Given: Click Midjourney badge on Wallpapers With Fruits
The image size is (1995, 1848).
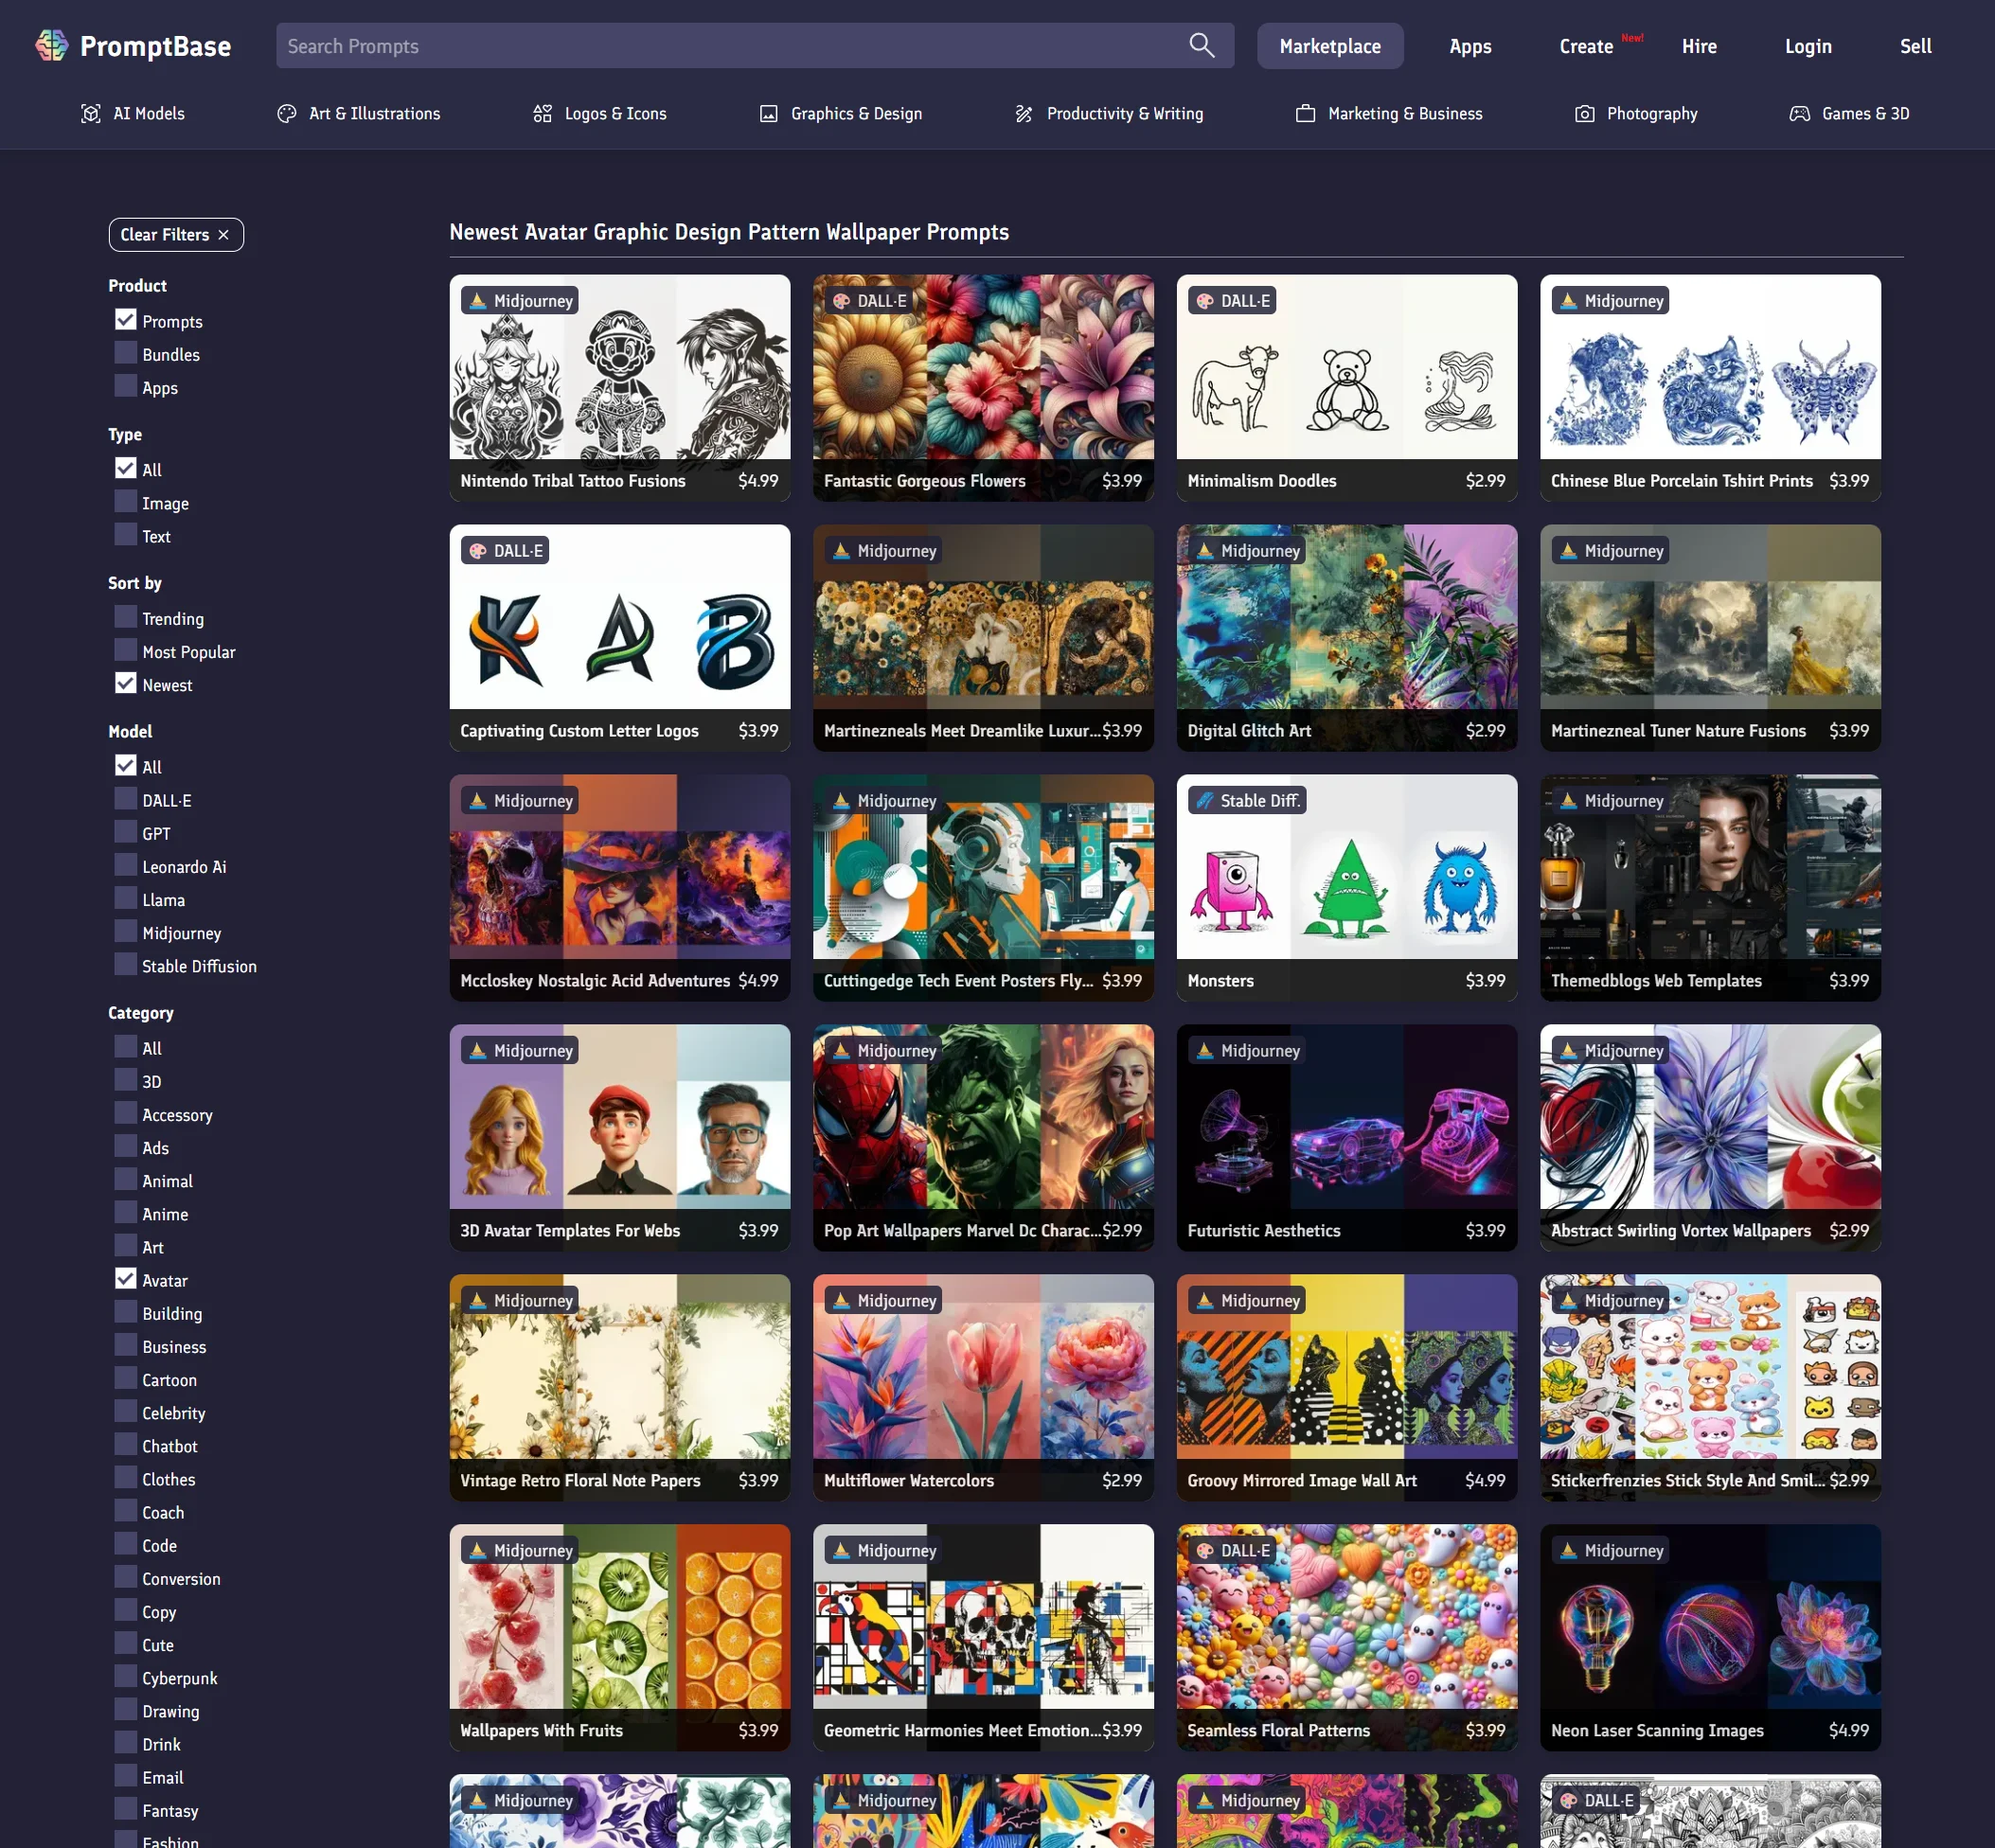Looking at the screenshot, I should tap(520, 1551).
